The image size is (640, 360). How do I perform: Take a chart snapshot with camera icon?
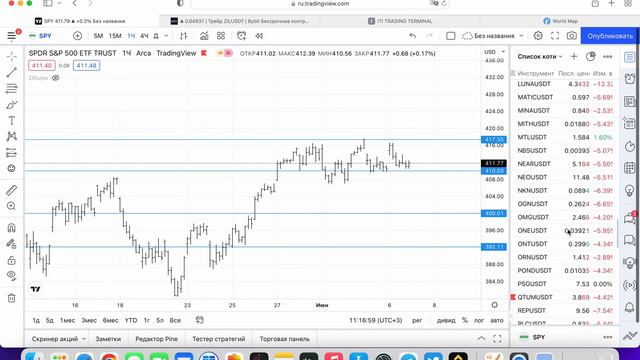(571, 36)
